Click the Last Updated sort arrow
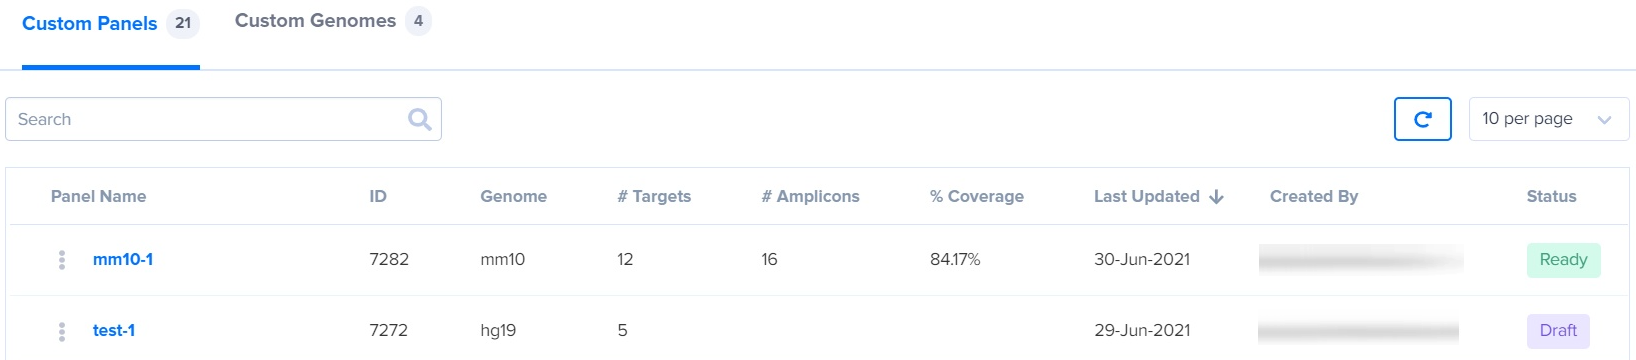The image size is (1636, 360). (x=1217, y=197)
